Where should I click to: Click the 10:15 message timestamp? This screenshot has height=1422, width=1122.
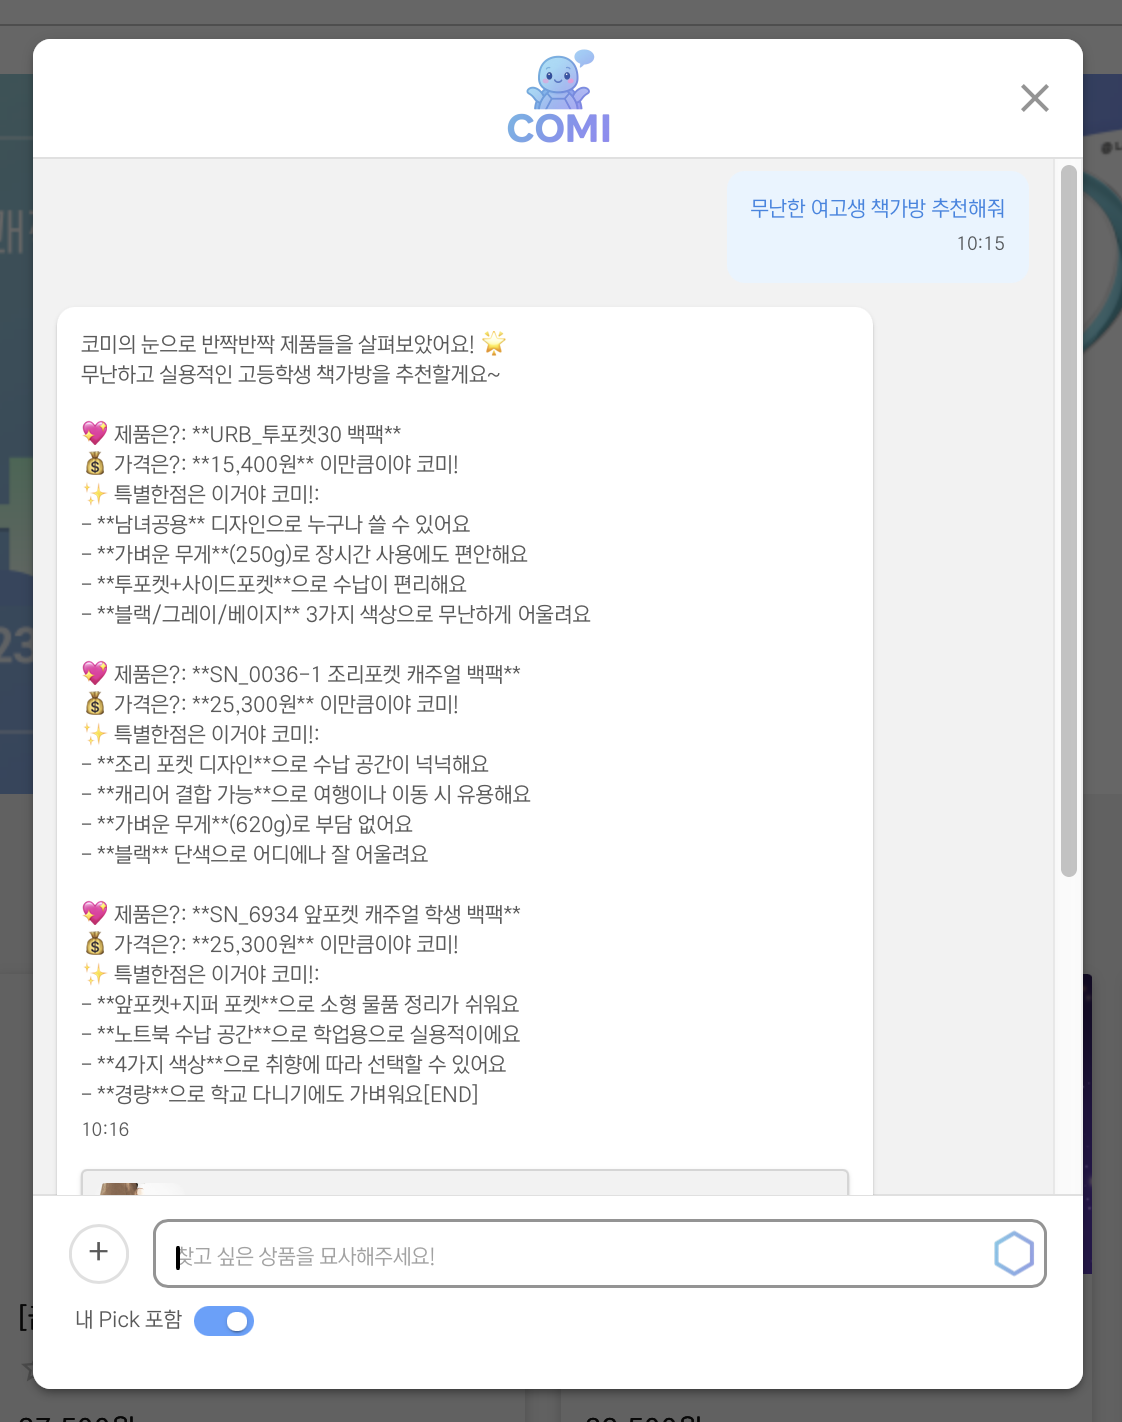click(x=980, y=243)
